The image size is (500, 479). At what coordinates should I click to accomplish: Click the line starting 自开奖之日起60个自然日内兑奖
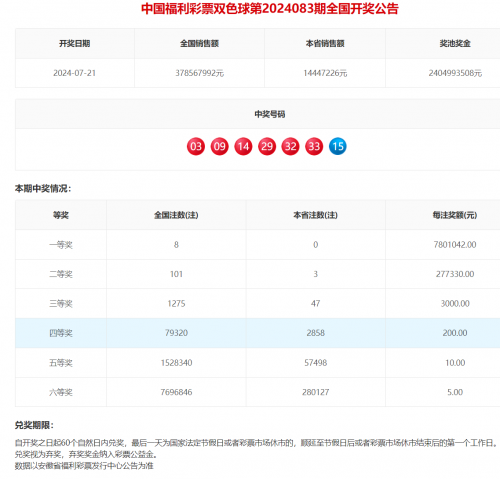[257, 443]
